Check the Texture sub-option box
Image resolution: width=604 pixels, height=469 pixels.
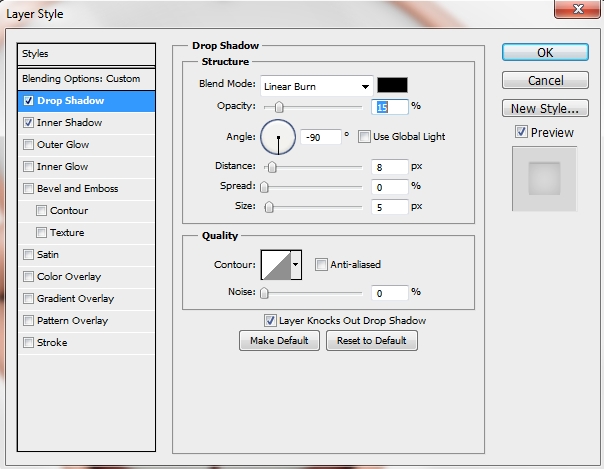point(41,233)
